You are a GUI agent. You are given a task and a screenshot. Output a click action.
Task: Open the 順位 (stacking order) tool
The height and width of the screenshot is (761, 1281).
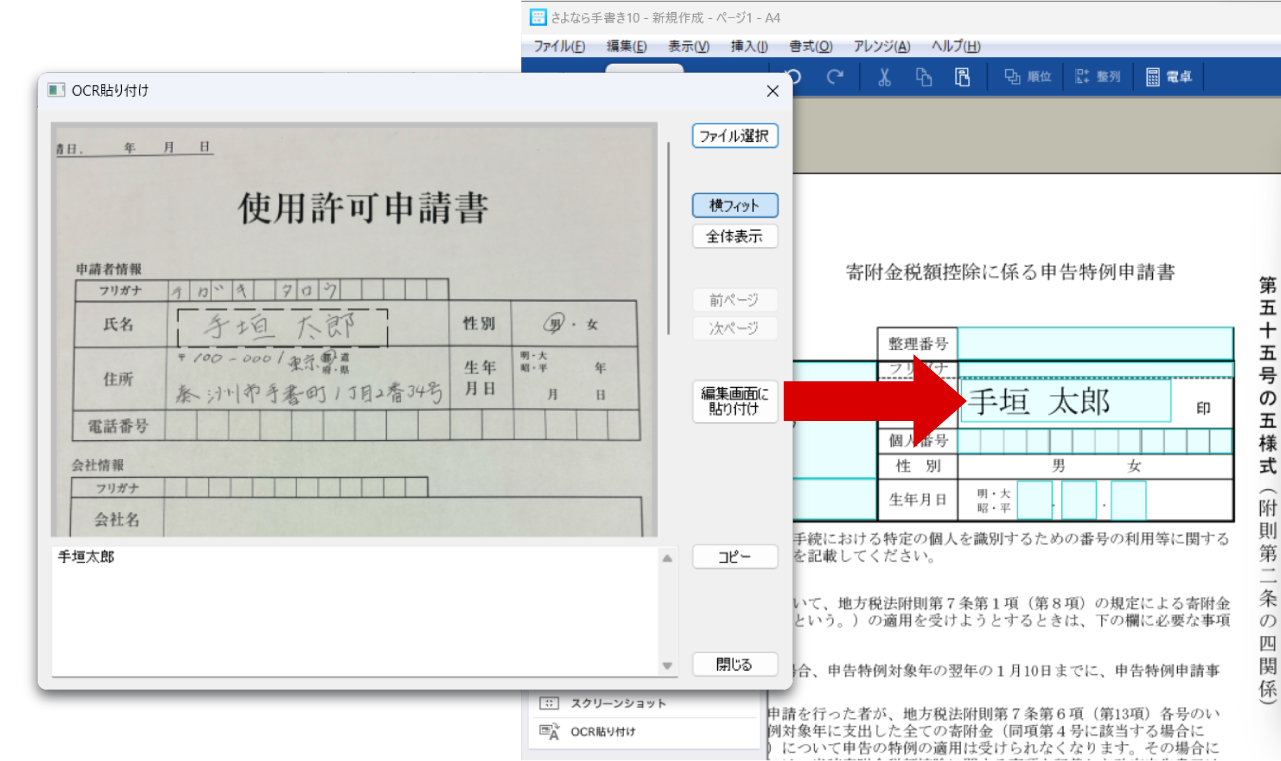pos(1026,77)
